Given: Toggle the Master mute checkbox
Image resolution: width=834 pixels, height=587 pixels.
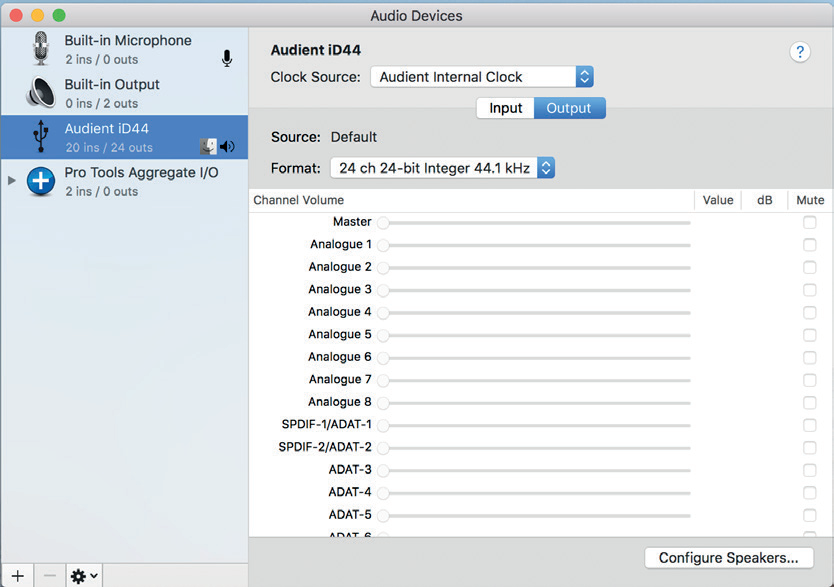Looking at the screenshot, I should coord(810,222).
